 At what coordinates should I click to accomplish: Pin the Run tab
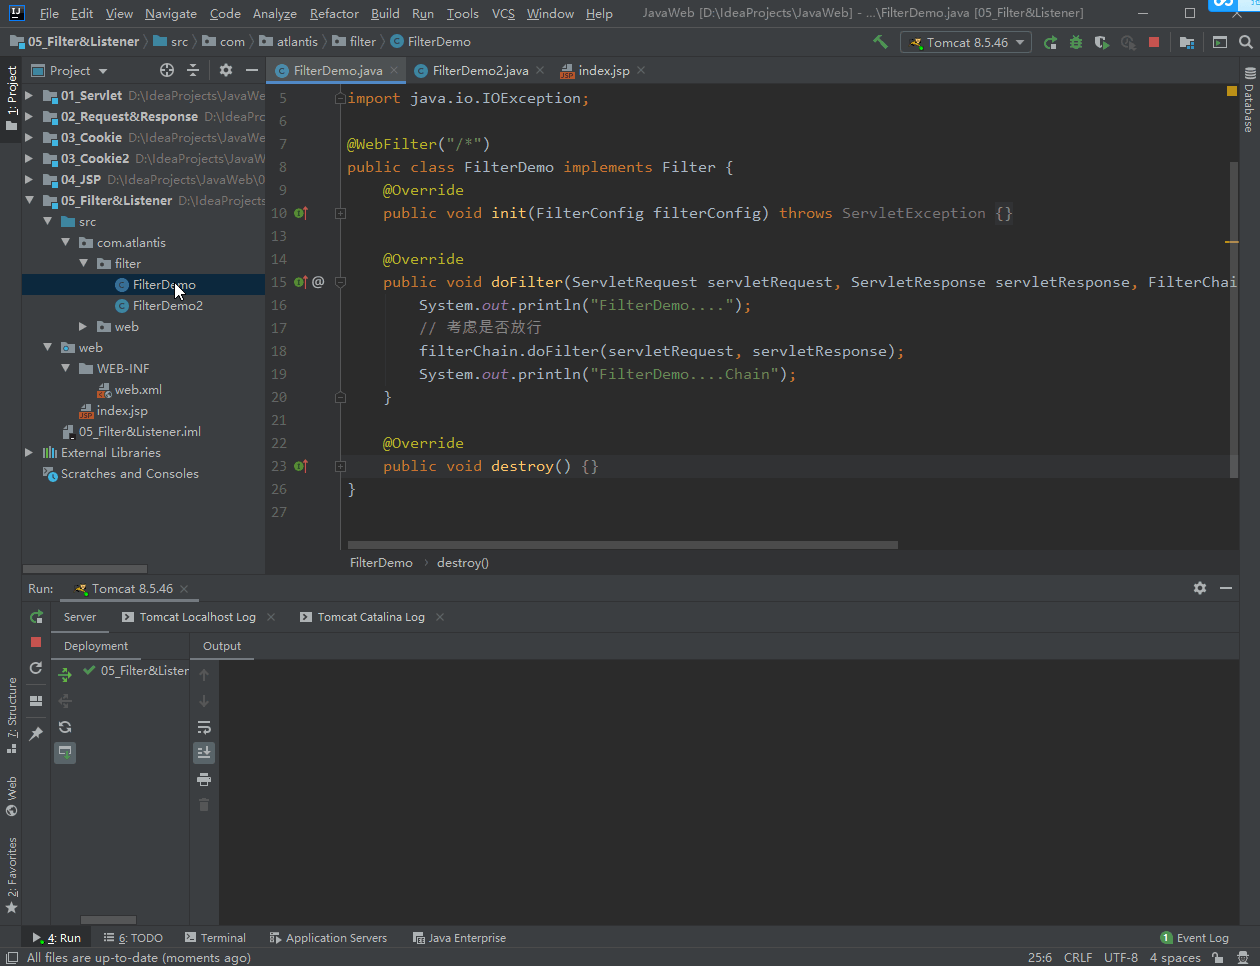point(36,733)
